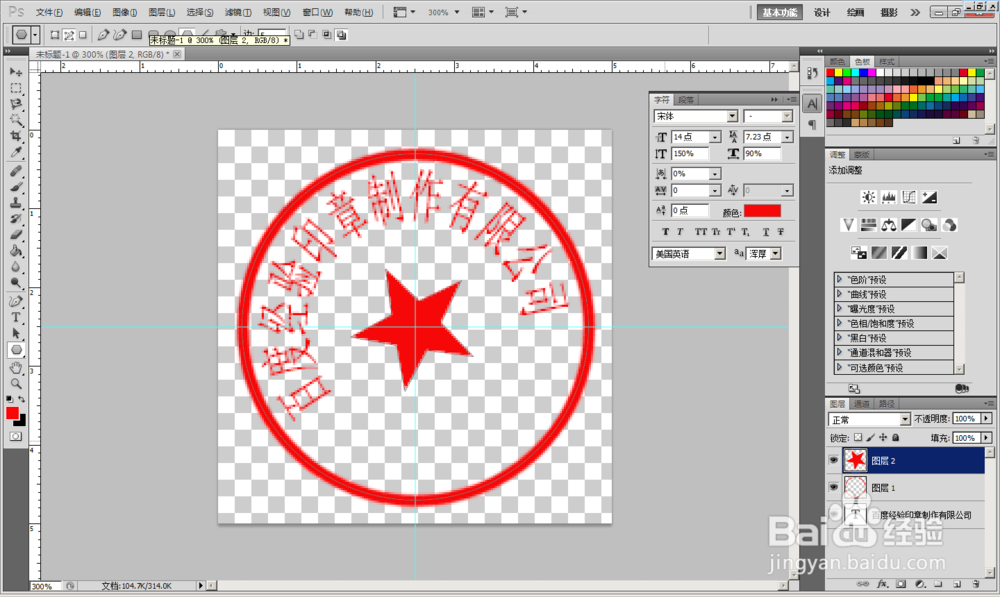The width and height of the screenshot is (1000, 597).
Task: Select the Brush tool
Action: (x=16, y=187)
